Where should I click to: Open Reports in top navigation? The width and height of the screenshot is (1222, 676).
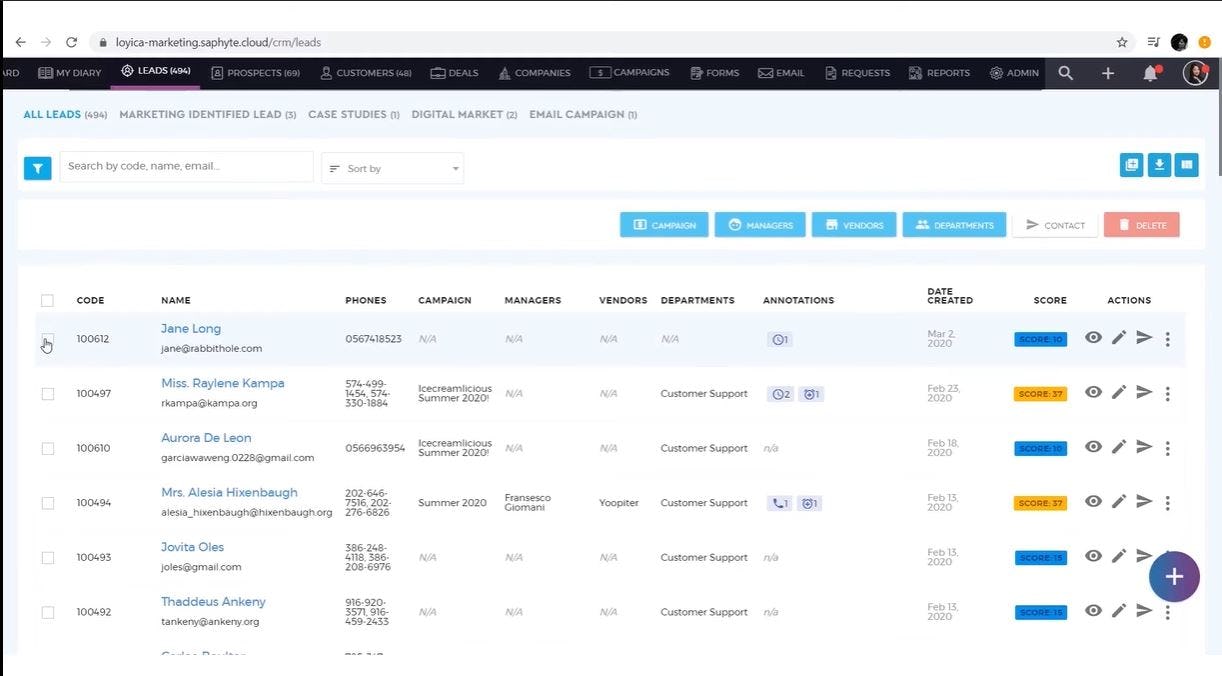[939, 73]
